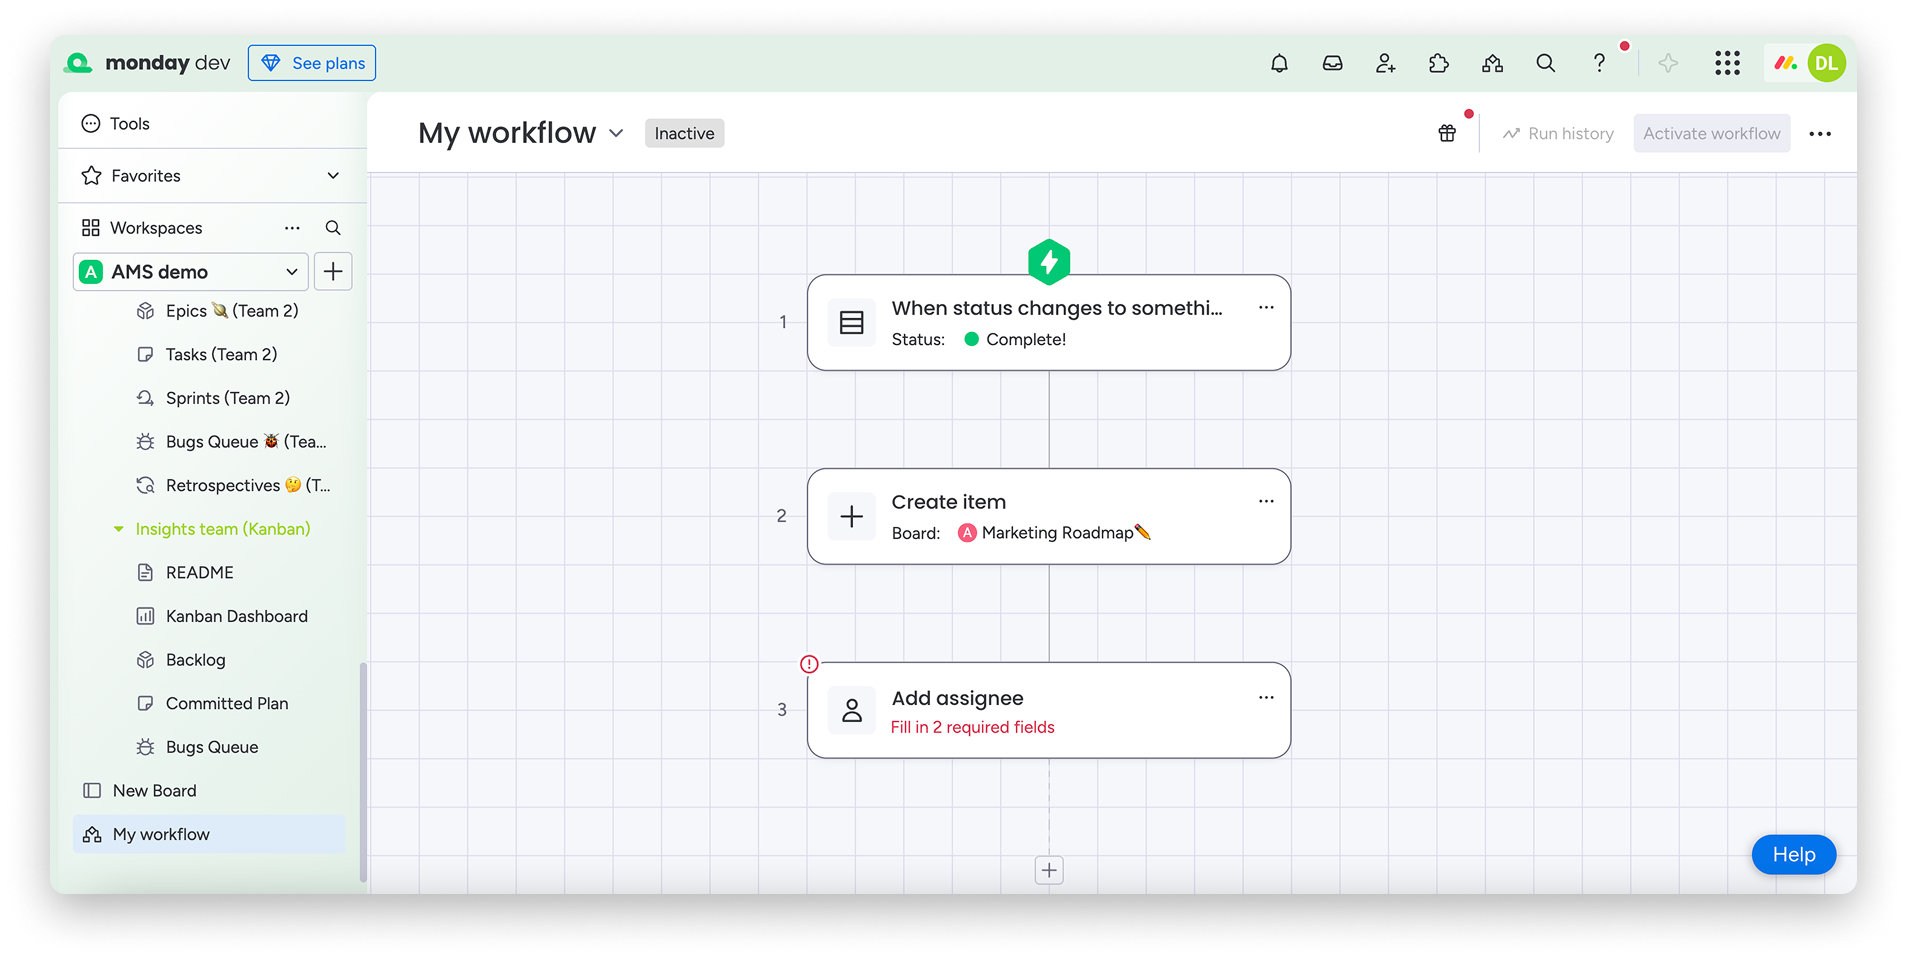Click the See plans button
This screenshot has height=959, width=1907.
(x=312, y=63)
